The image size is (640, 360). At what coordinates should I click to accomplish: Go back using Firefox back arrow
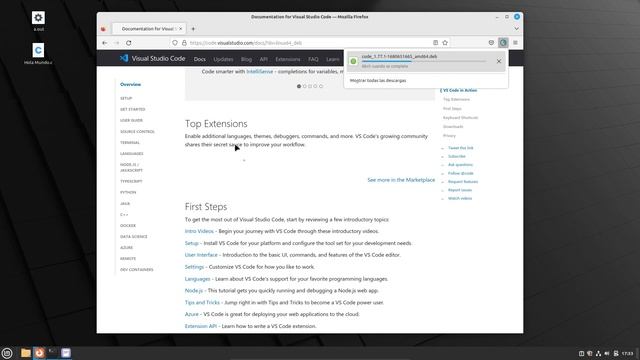pos(105,43)
